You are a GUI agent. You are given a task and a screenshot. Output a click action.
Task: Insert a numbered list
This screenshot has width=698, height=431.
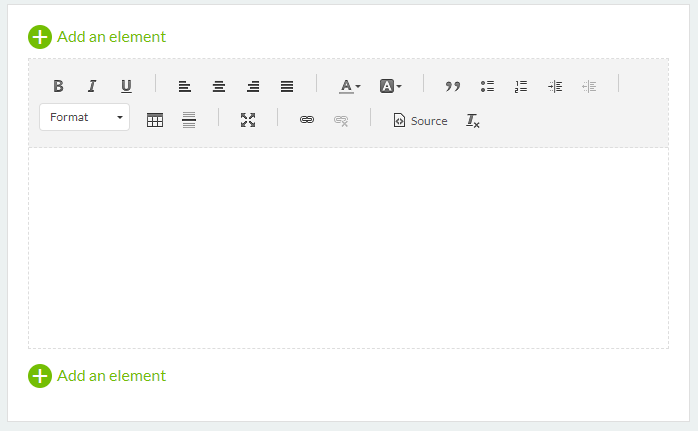(521, 86)
